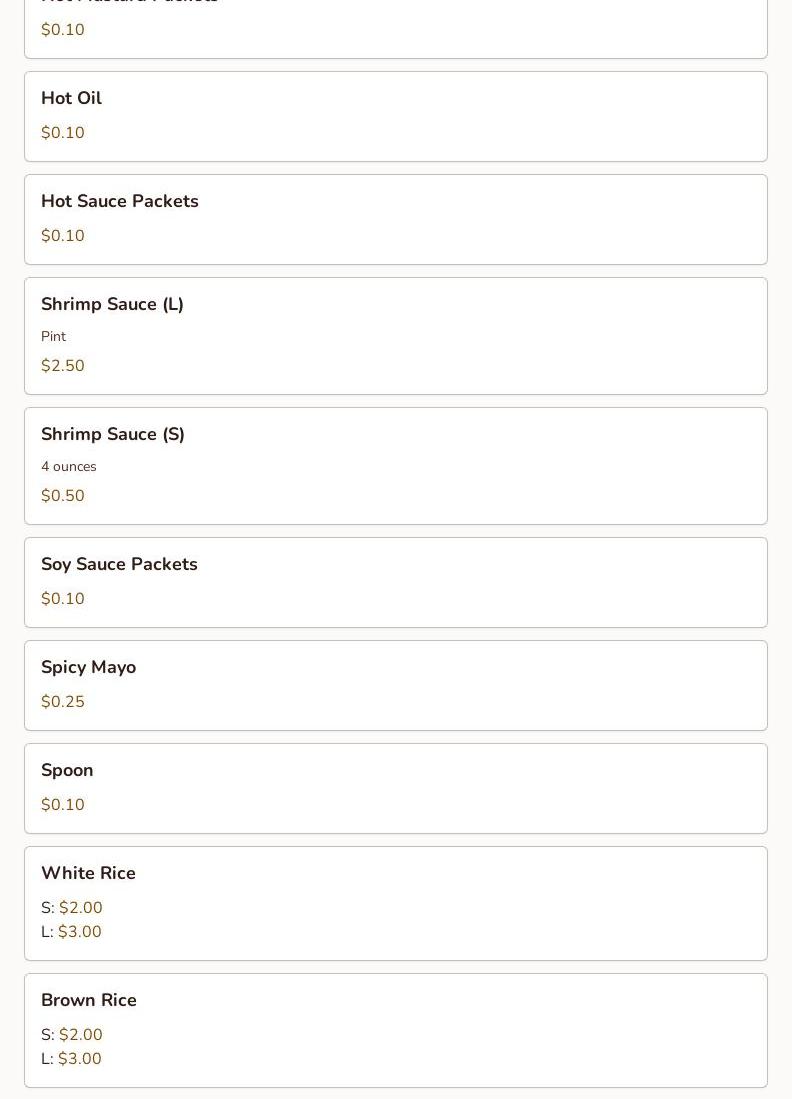Select the Shrimp Sauce (S) item
Screen dimensions: 792x1099
(396, 466)
